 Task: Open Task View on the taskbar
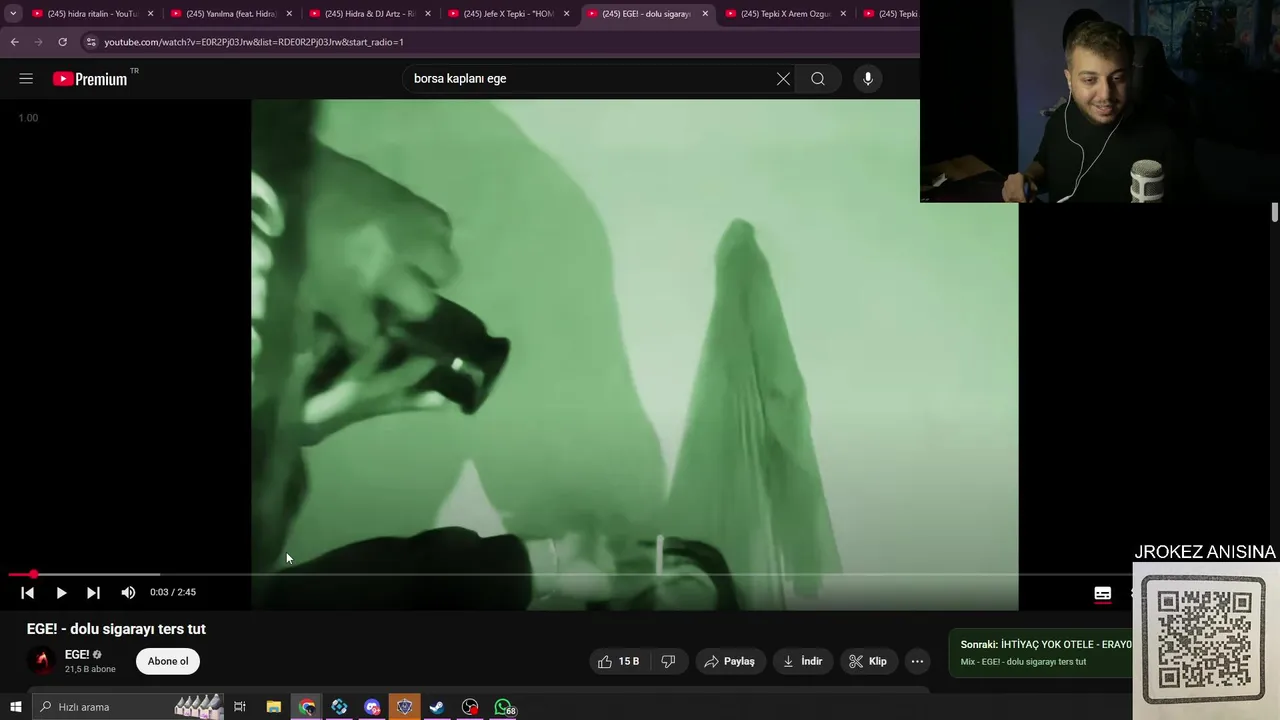[x=240, y=707]
